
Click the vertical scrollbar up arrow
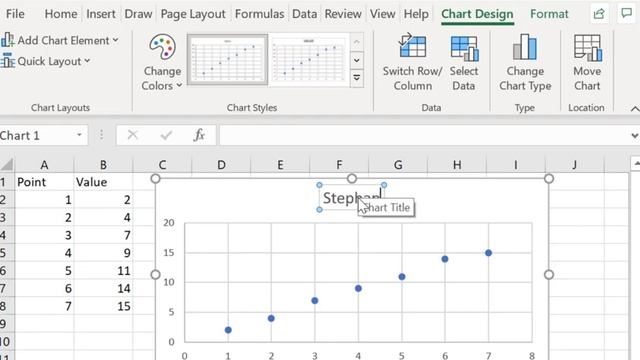[636, 164]
